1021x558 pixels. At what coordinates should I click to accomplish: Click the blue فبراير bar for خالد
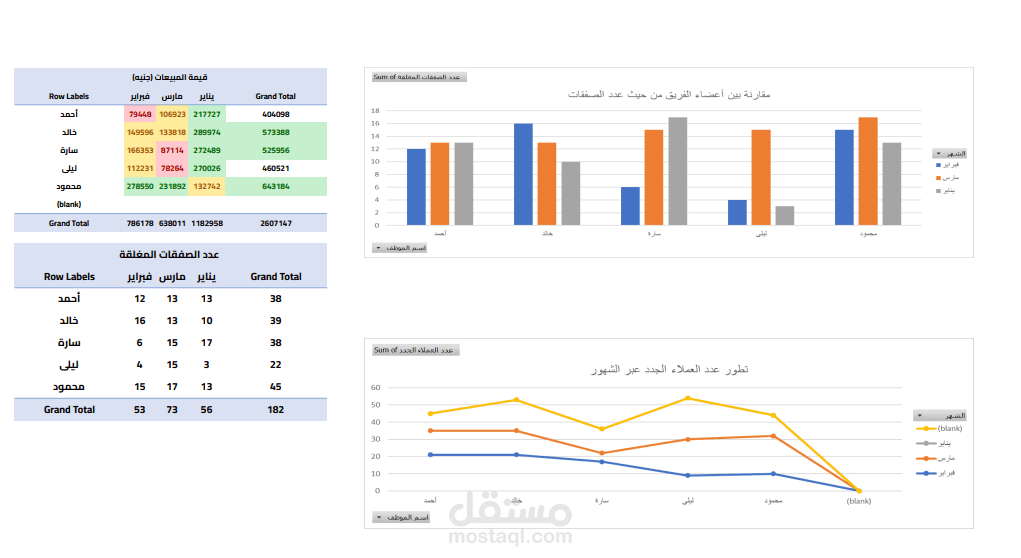523,174
